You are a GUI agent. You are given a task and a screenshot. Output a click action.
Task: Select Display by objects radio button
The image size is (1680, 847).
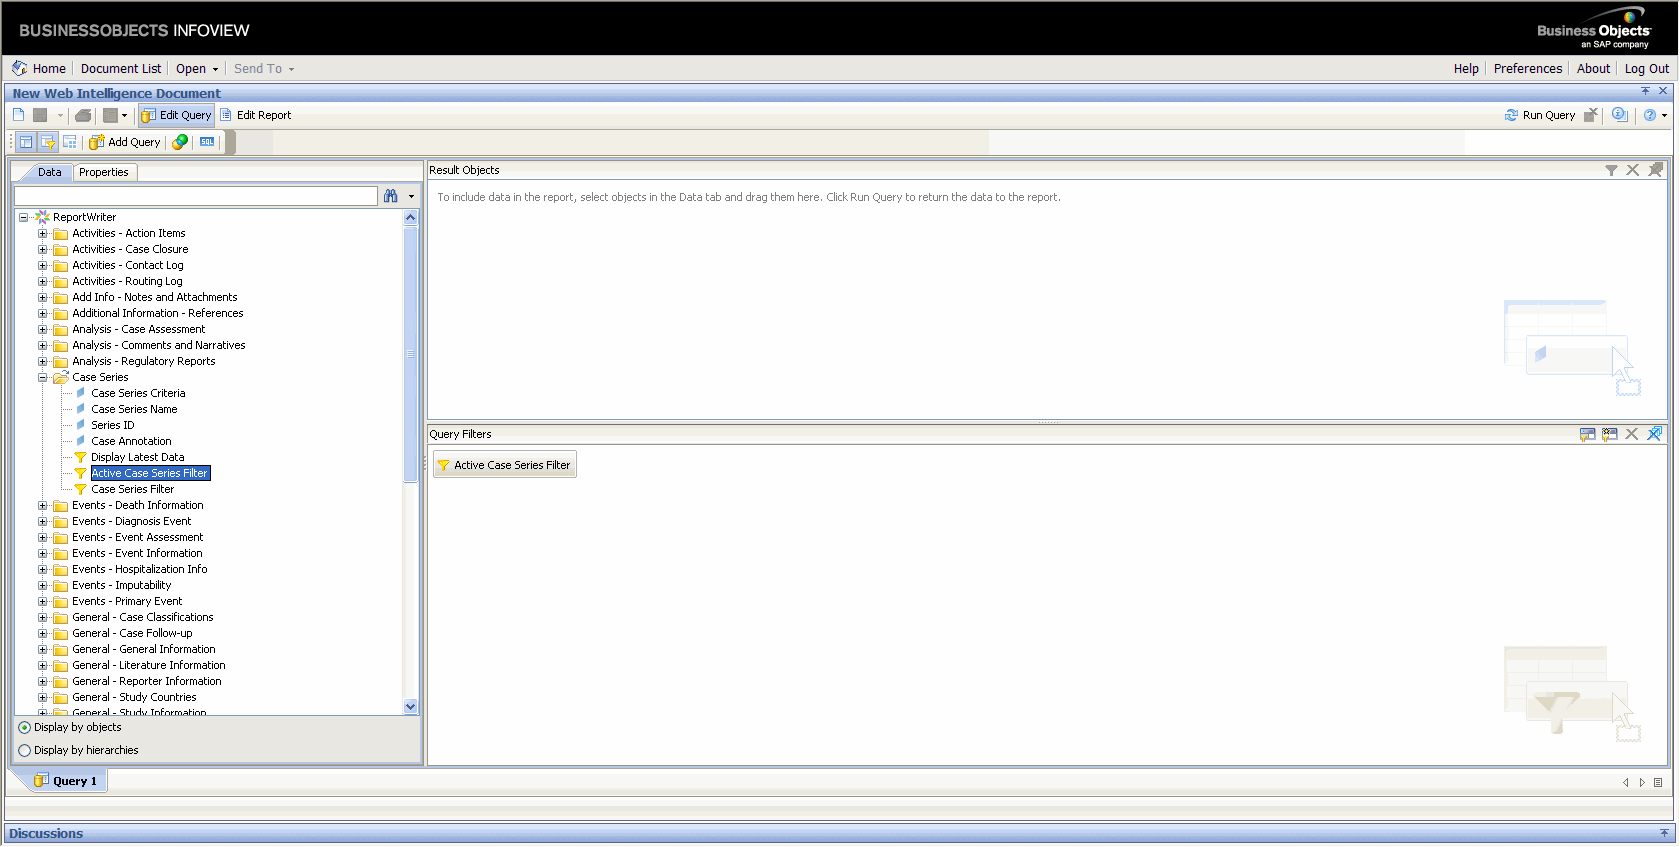pos(25,728)
